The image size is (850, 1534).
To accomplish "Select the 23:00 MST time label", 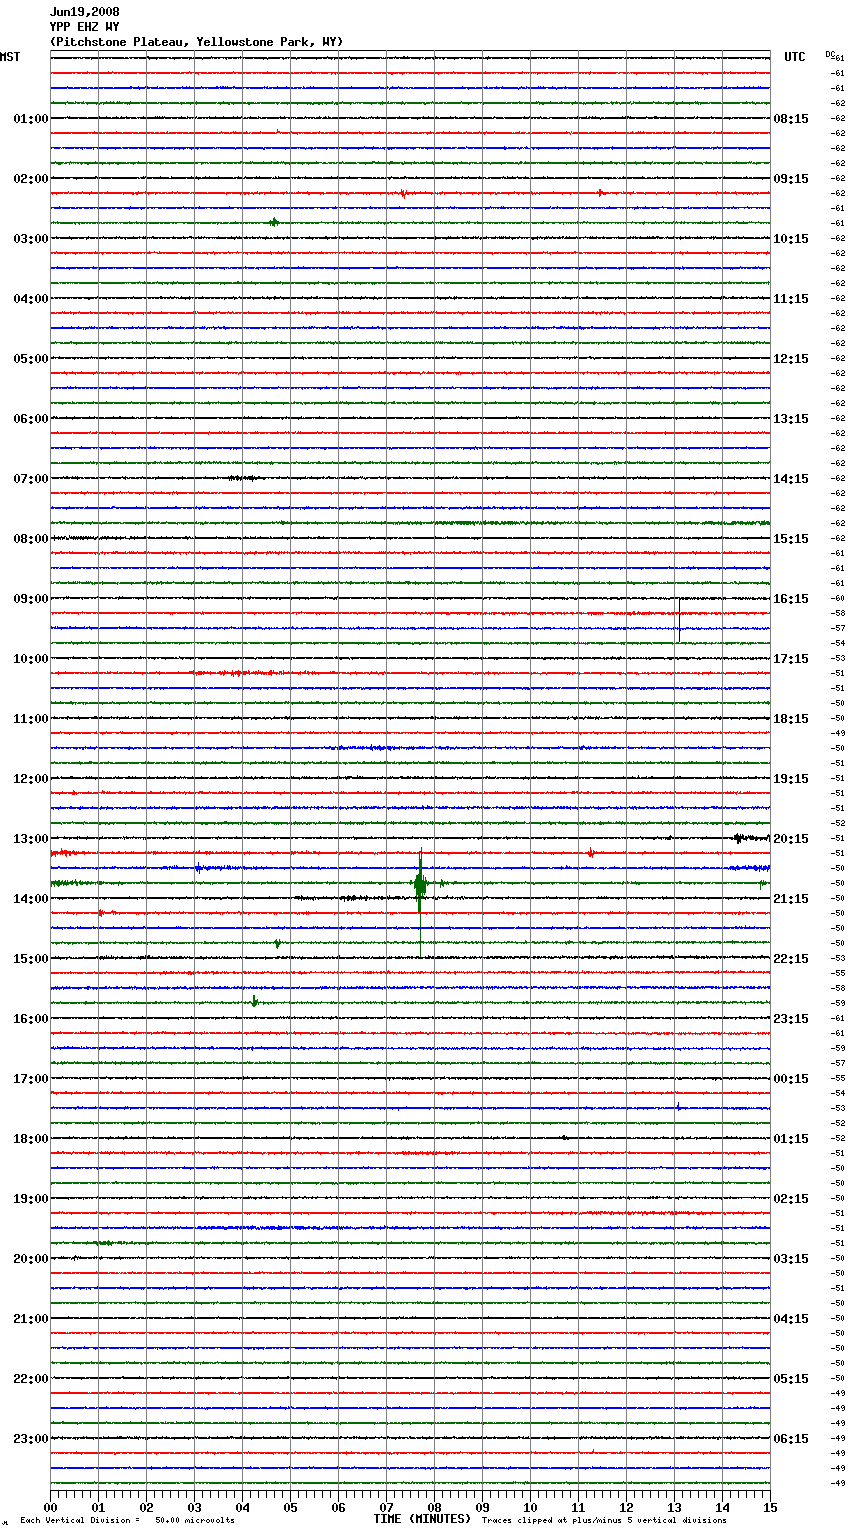I will [x=31, y=1439].
